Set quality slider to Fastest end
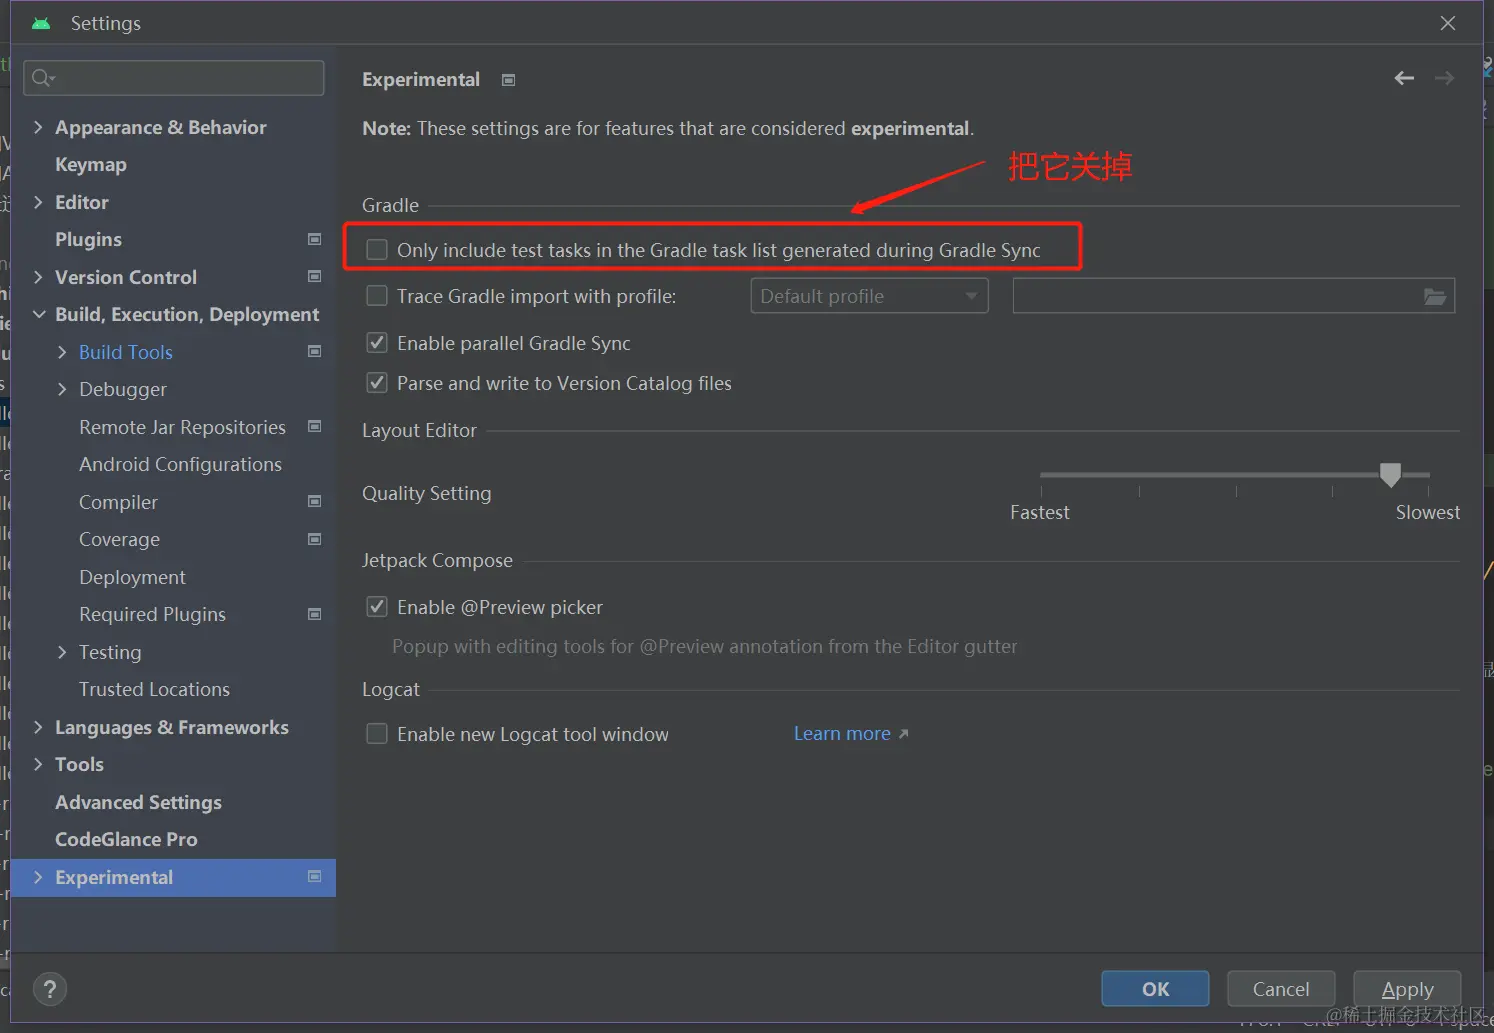 pyautogui.click(x=1041, y=475)
